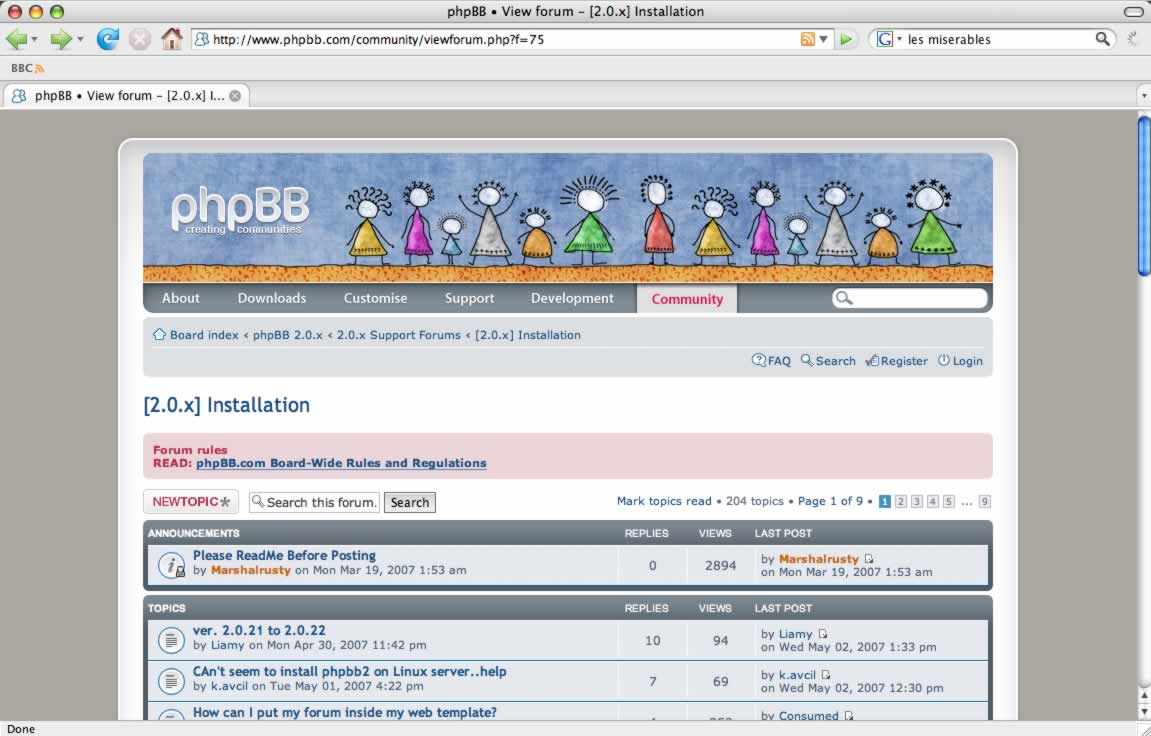
Task: Go back with the browser Back arrow
Action: point(16,39)
